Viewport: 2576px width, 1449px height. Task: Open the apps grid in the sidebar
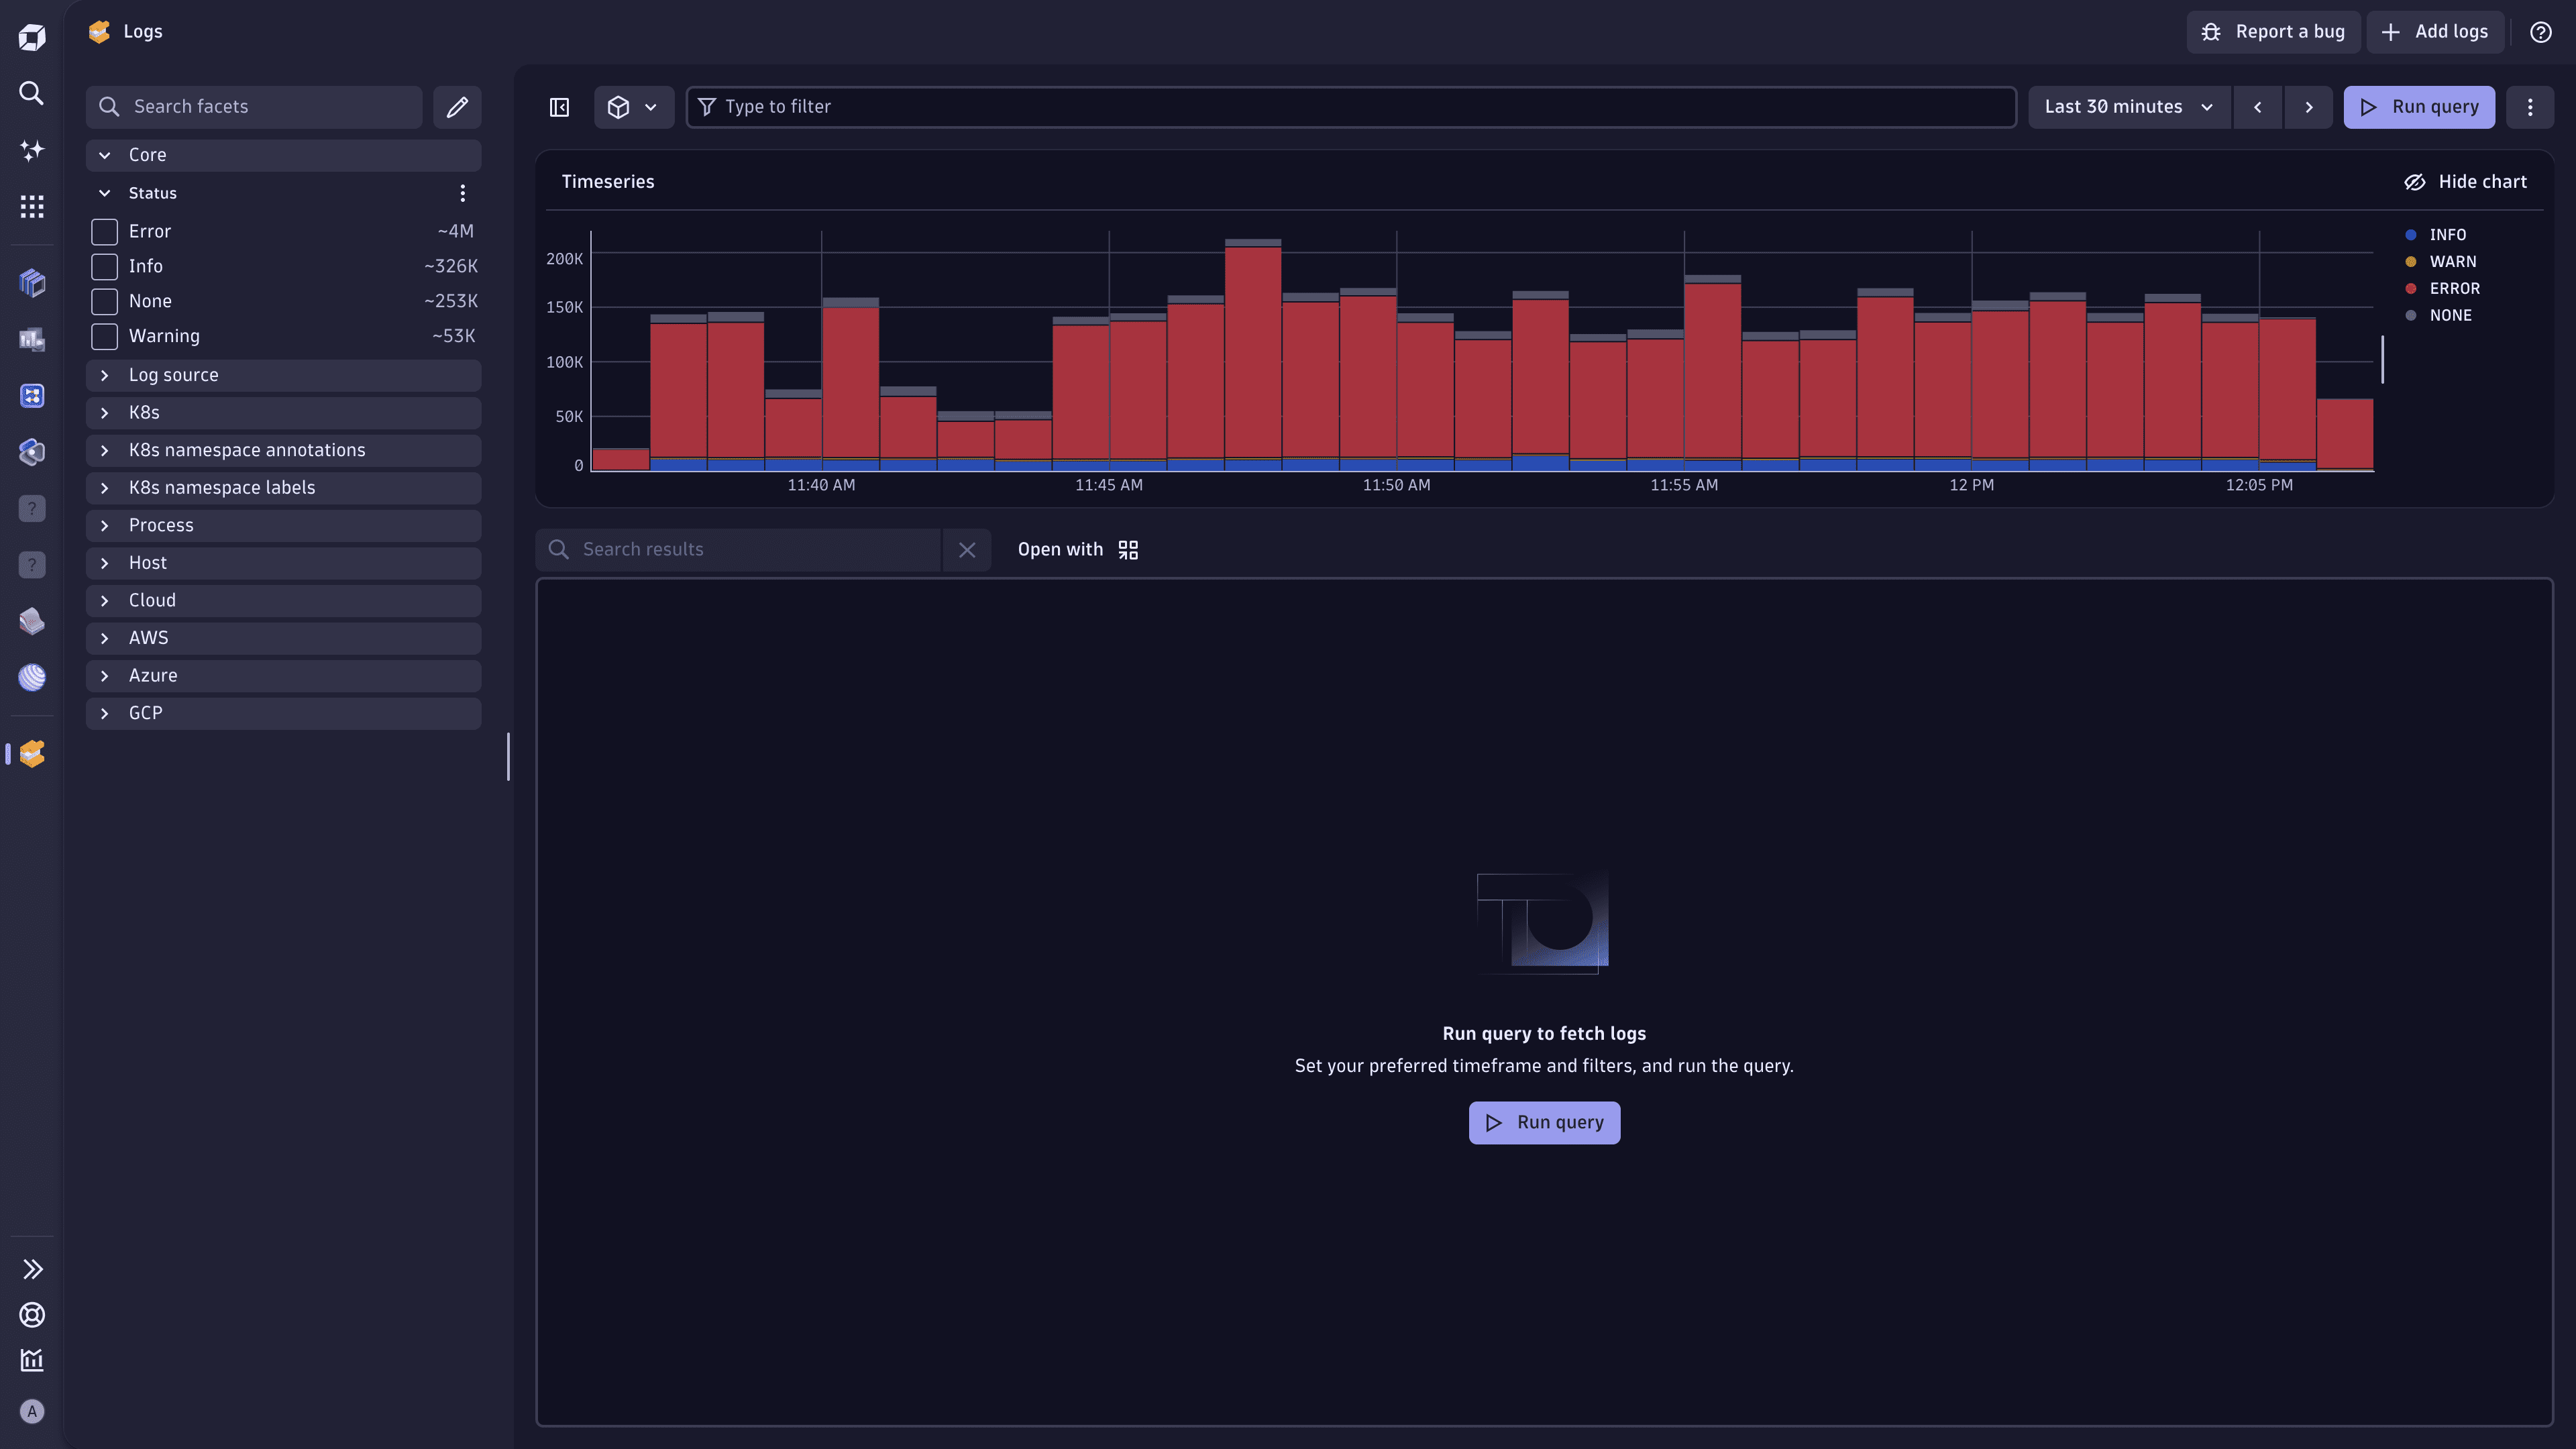[x=31, y=206]
